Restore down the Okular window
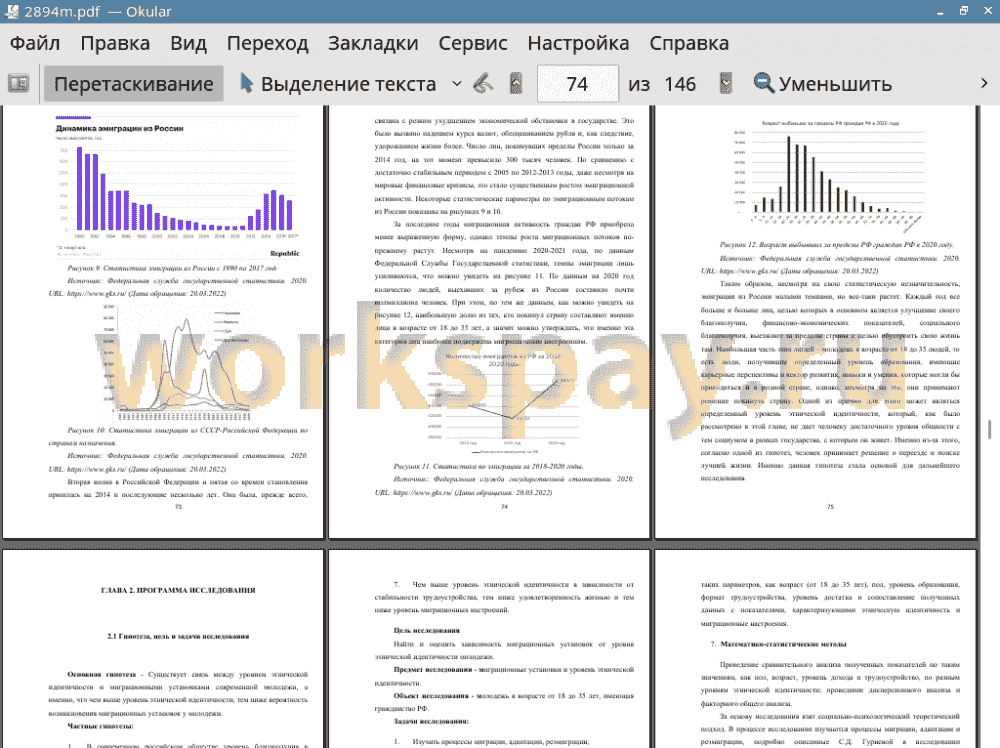1000x748 pixels. (964, 11)
